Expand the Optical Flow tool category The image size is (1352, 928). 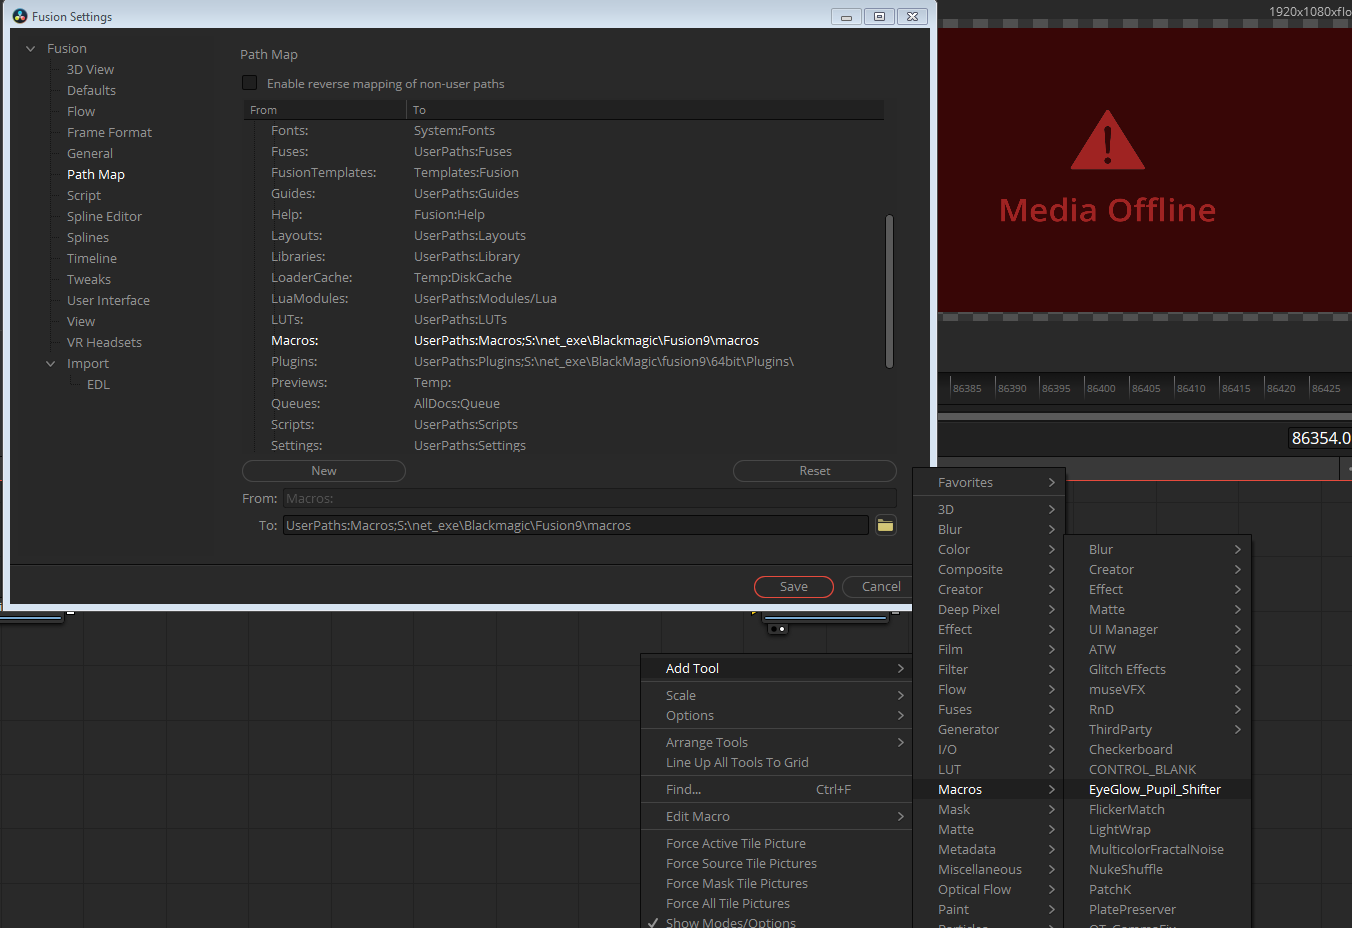[x=989, y=889]
